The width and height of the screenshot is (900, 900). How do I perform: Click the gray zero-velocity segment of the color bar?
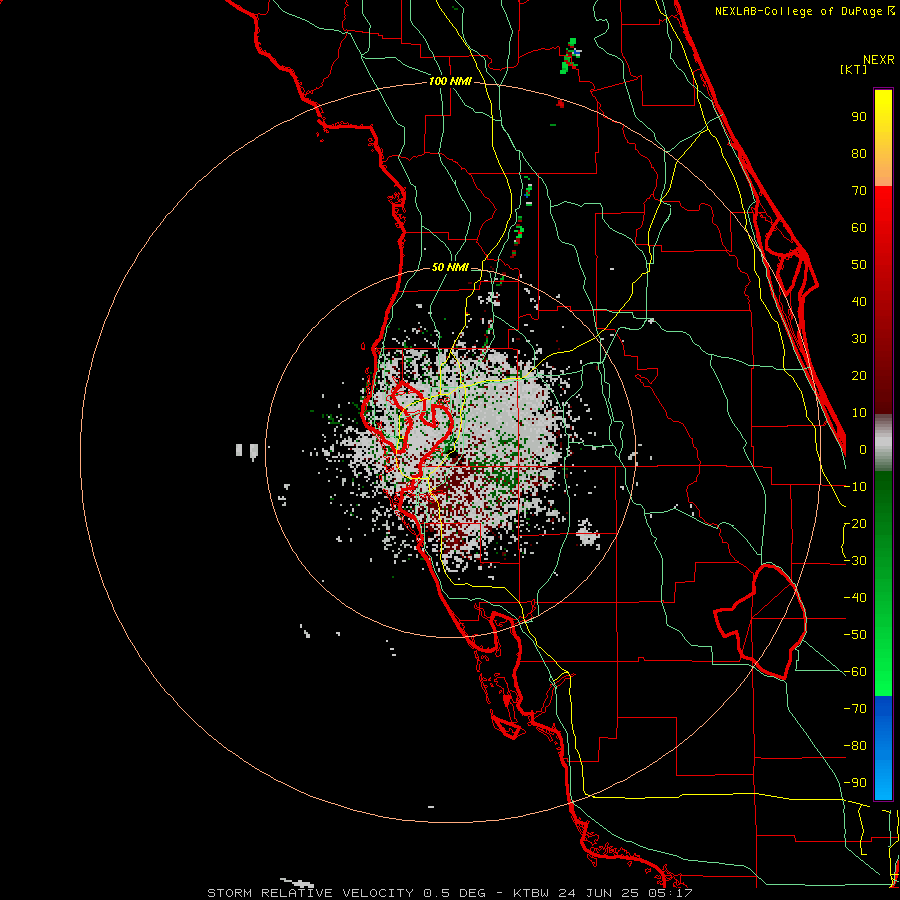pyautogui.click(x=883, y=443)
